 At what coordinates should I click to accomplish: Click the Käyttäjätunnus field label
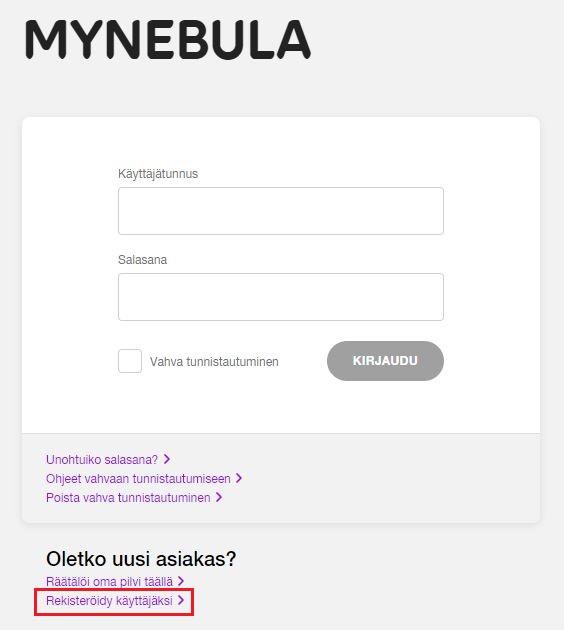[158, 174]
